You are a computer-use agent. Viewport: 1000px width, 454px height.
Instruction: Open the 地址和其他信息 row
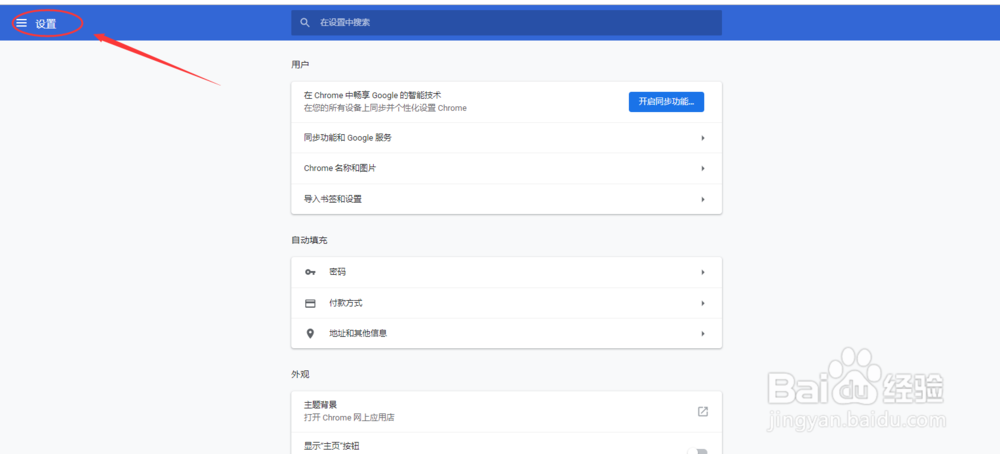506,333
